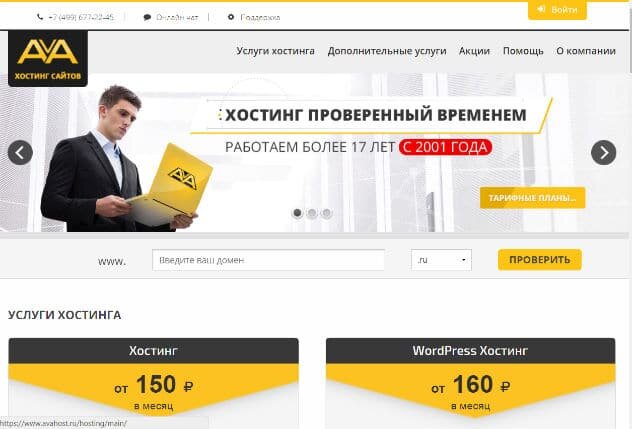Open the Помощь menu item
The width and height of the screenshot is (632, 429).
point(523,51)
